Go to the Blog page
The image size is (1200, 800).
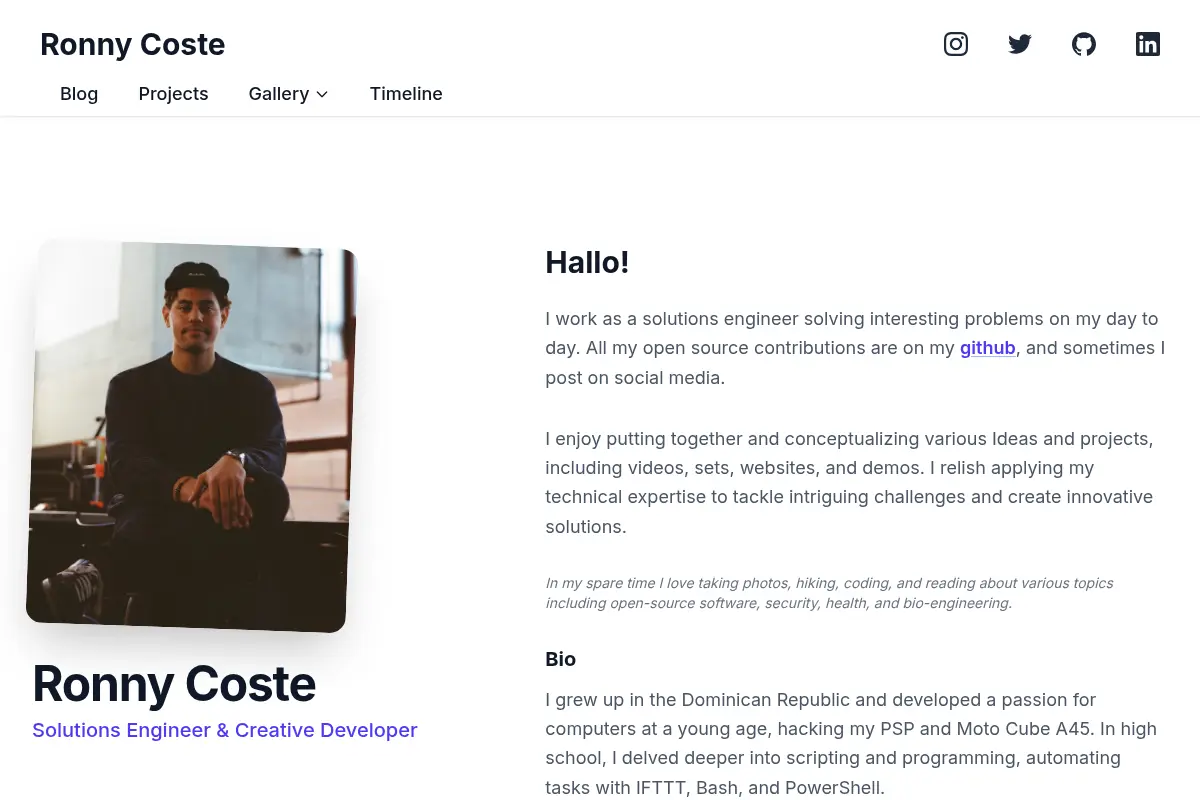79,94
